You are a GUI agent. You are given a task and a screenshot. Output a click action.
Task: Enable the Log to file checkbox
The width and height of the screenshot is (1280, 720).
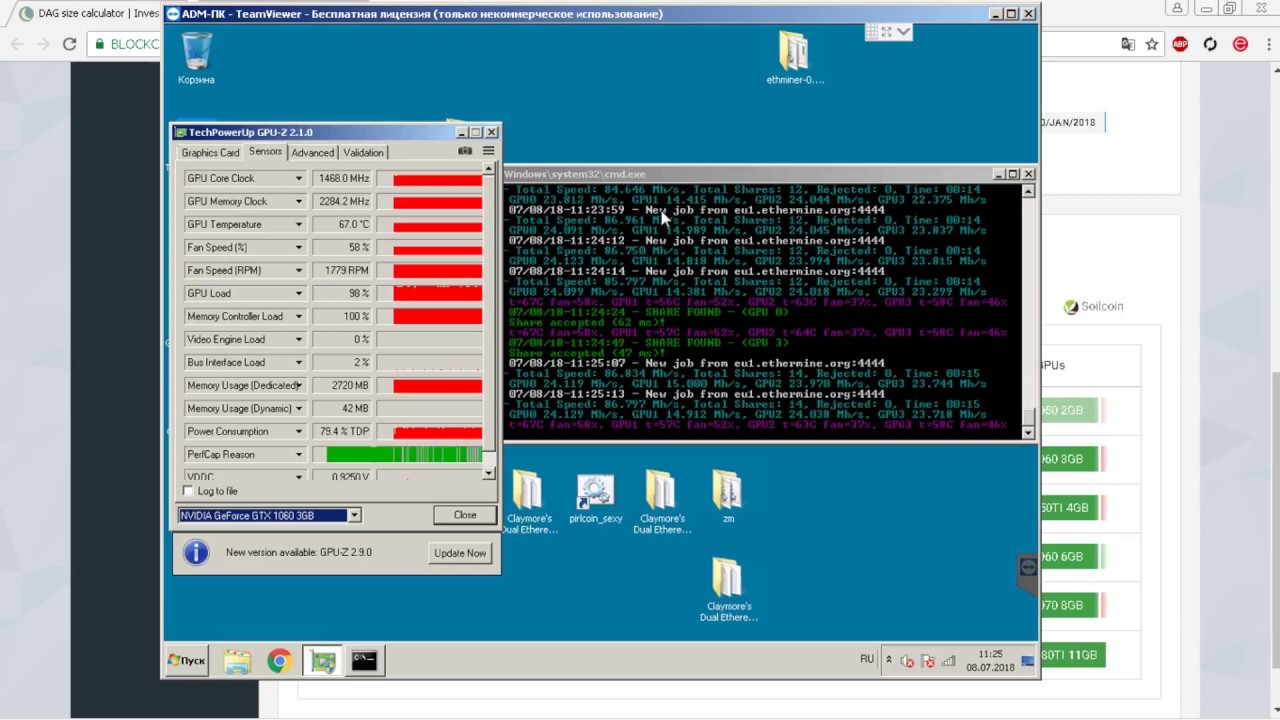pos(189,491)
